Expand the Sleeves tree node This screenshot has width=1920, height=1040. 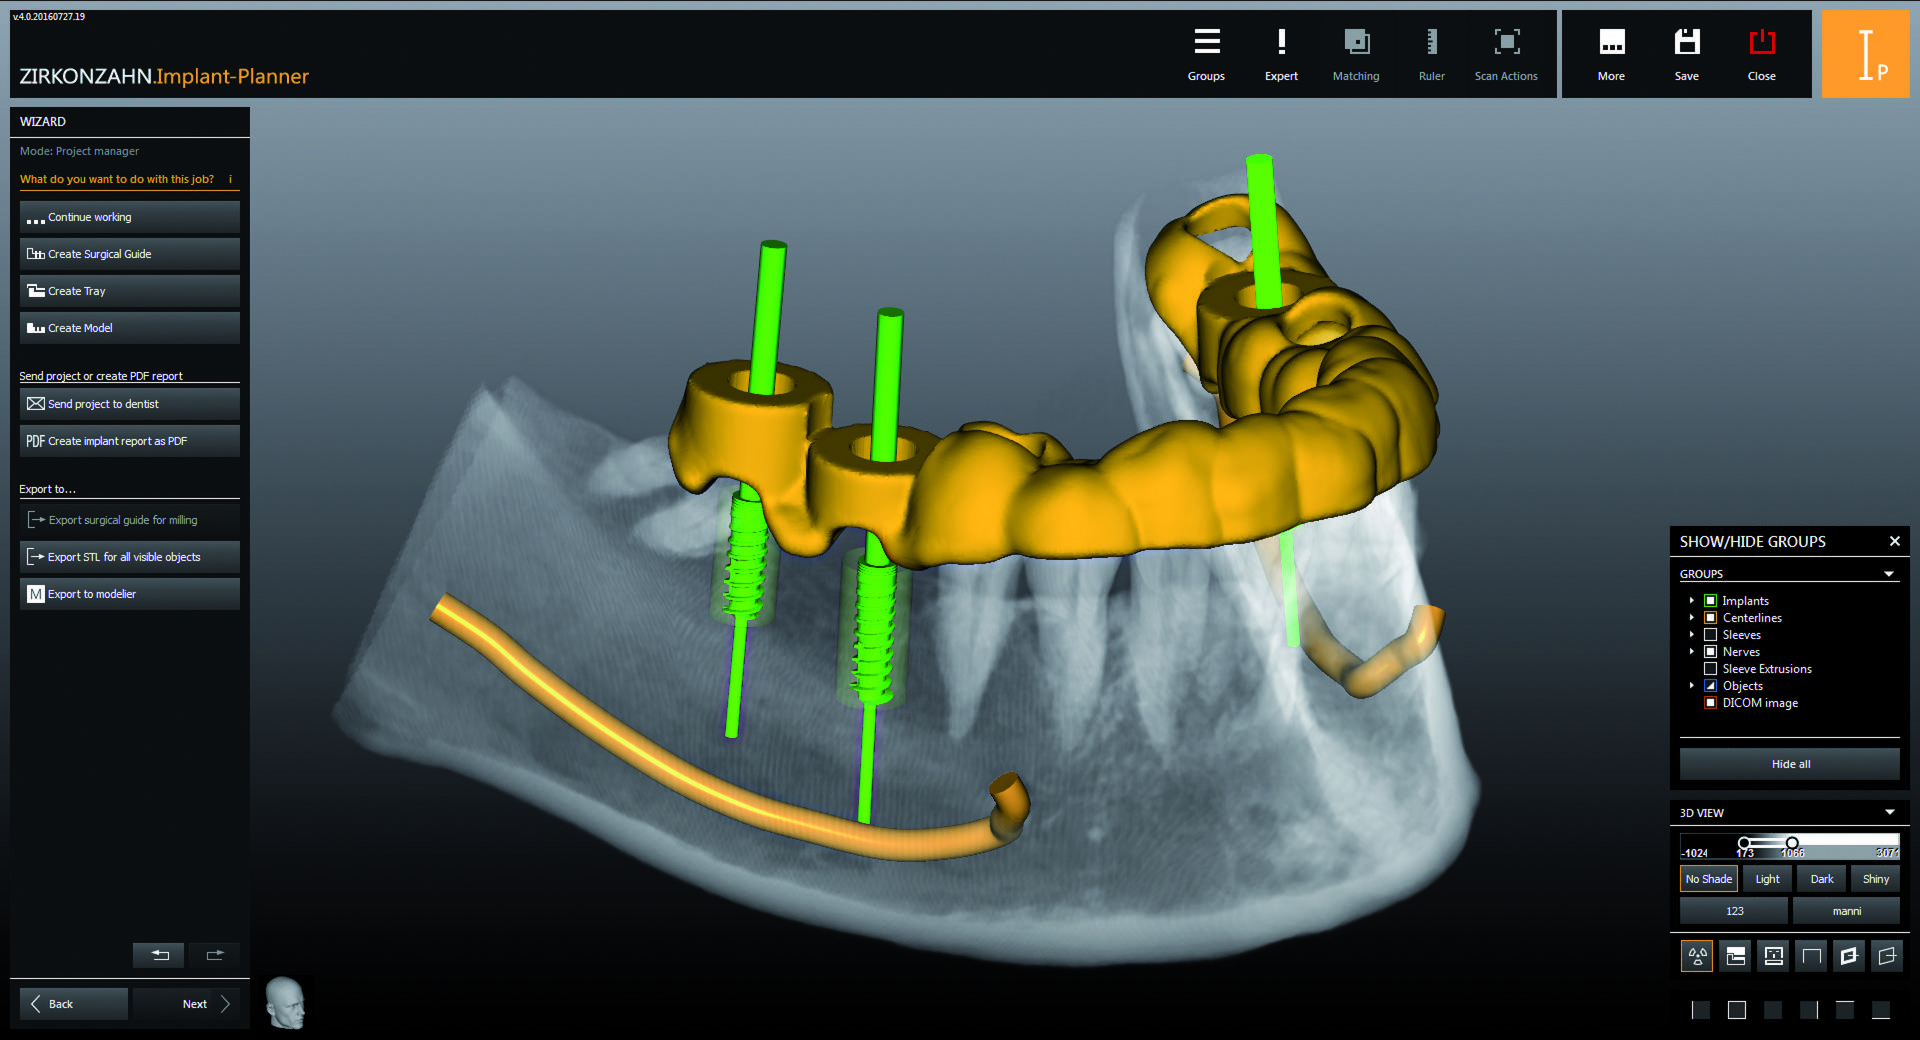[x=1691, y=635]
